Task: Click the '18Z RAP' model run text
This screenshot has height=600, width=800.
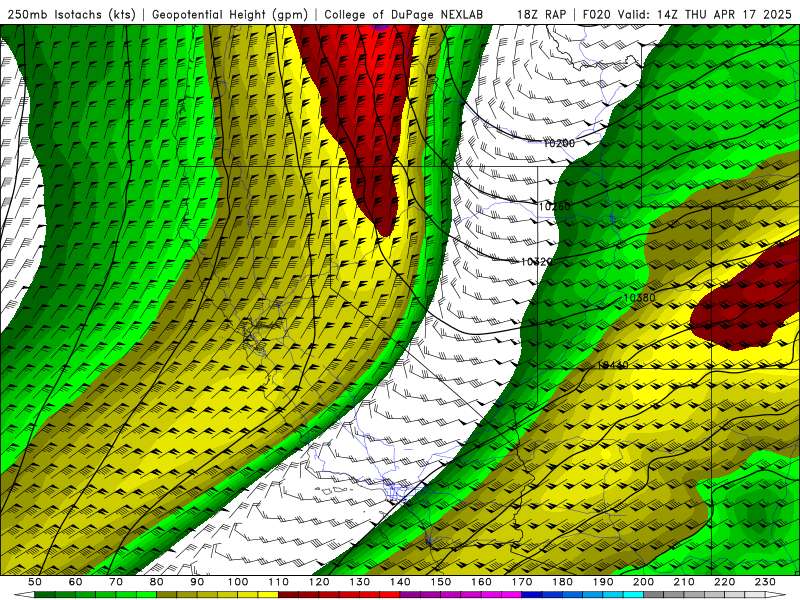Action: tap(541, 14)
